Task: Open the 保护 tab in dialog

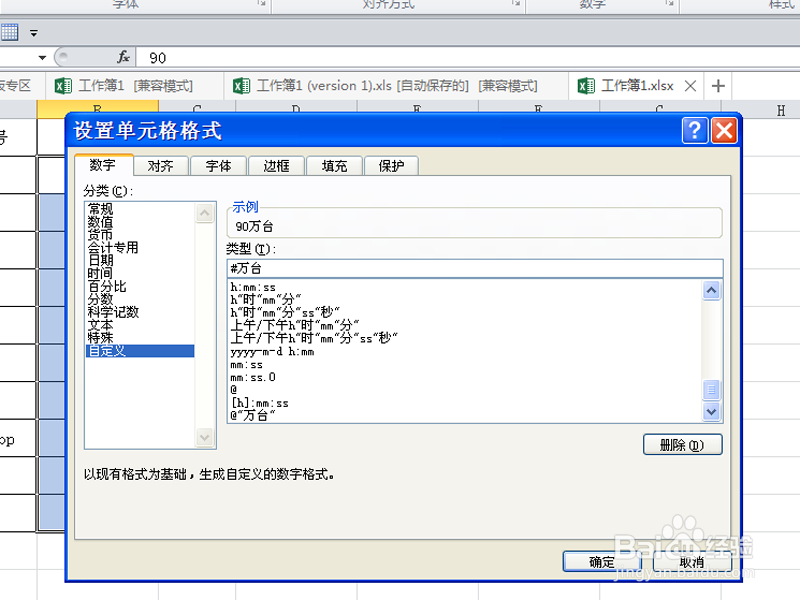Action: click(391, 166)
